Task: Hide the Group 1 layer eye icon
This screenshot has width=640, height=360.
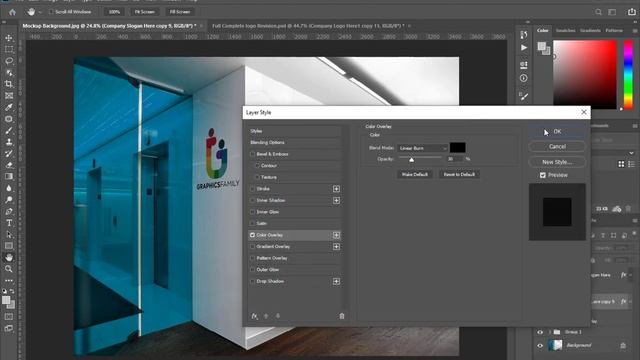Action: click(540, 332)
